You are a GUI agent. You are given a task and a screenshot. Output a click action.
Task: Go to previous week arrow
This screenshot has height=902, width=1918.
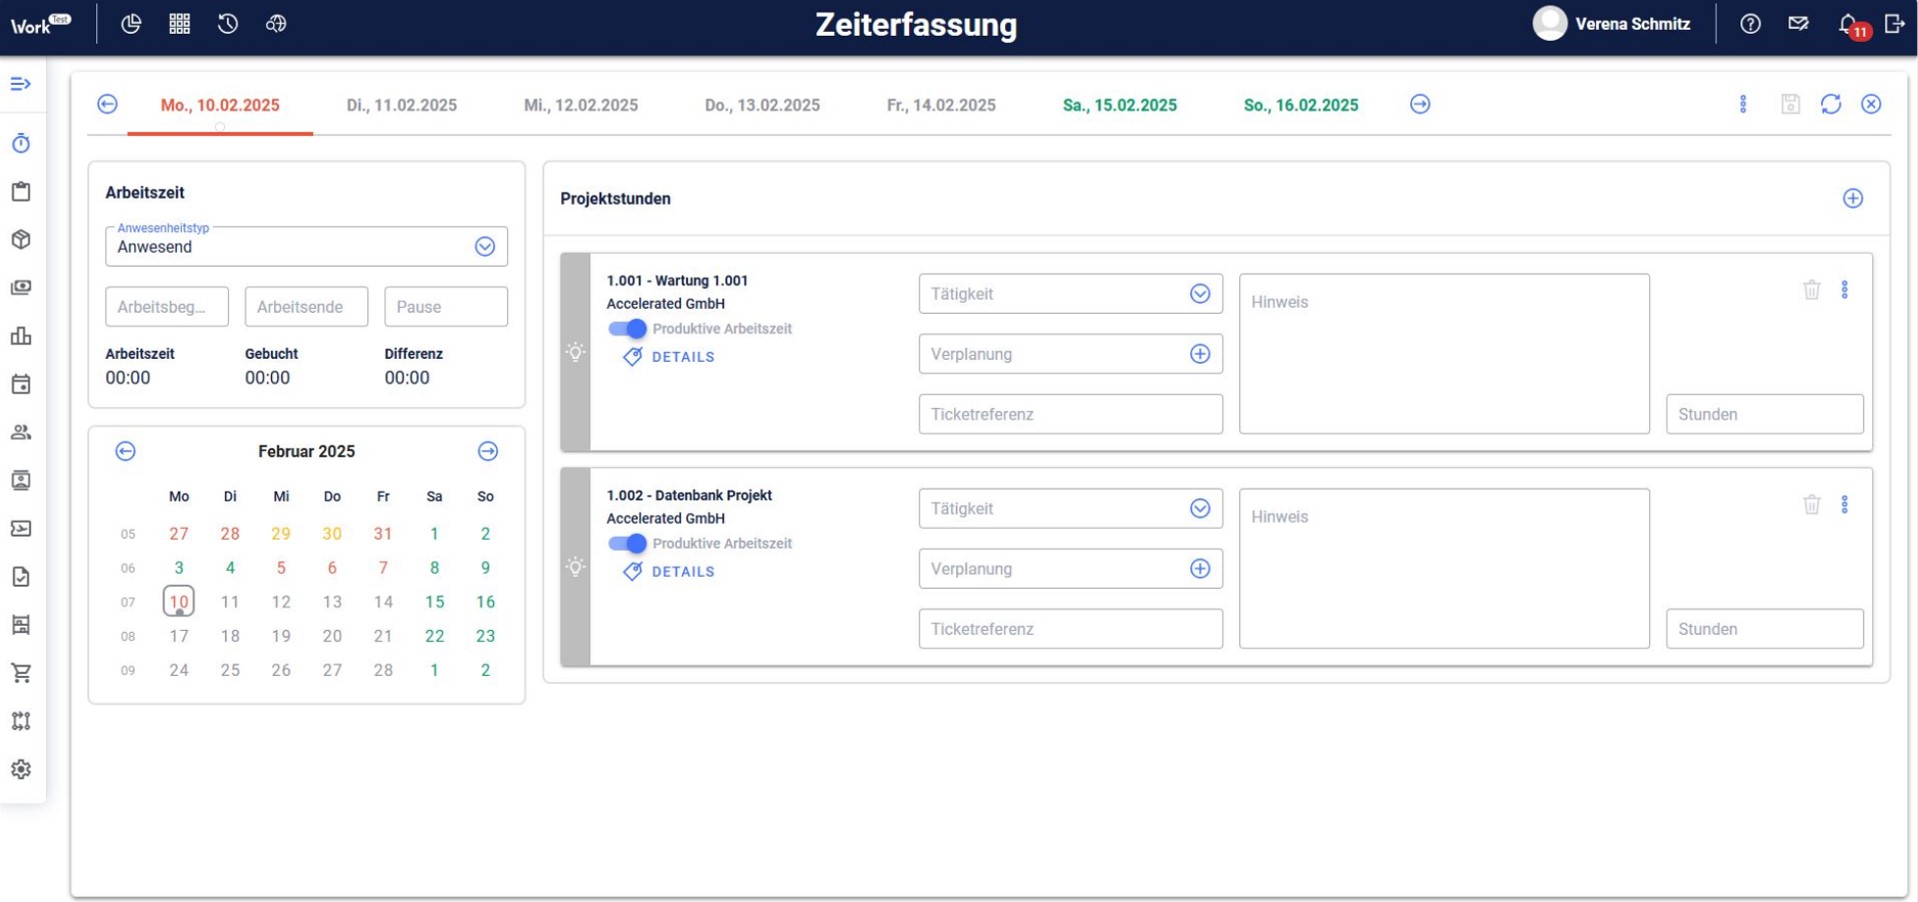pos(107,104)
